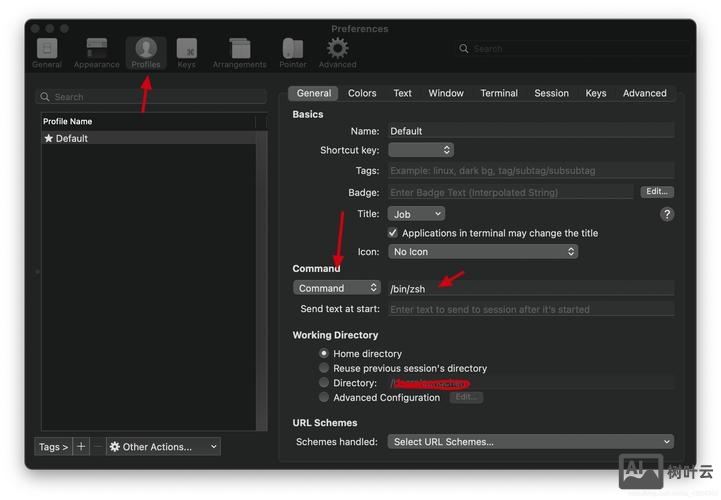Select Reuse previous session's directory option
This screenshot has width=721, height=500.
324,368
